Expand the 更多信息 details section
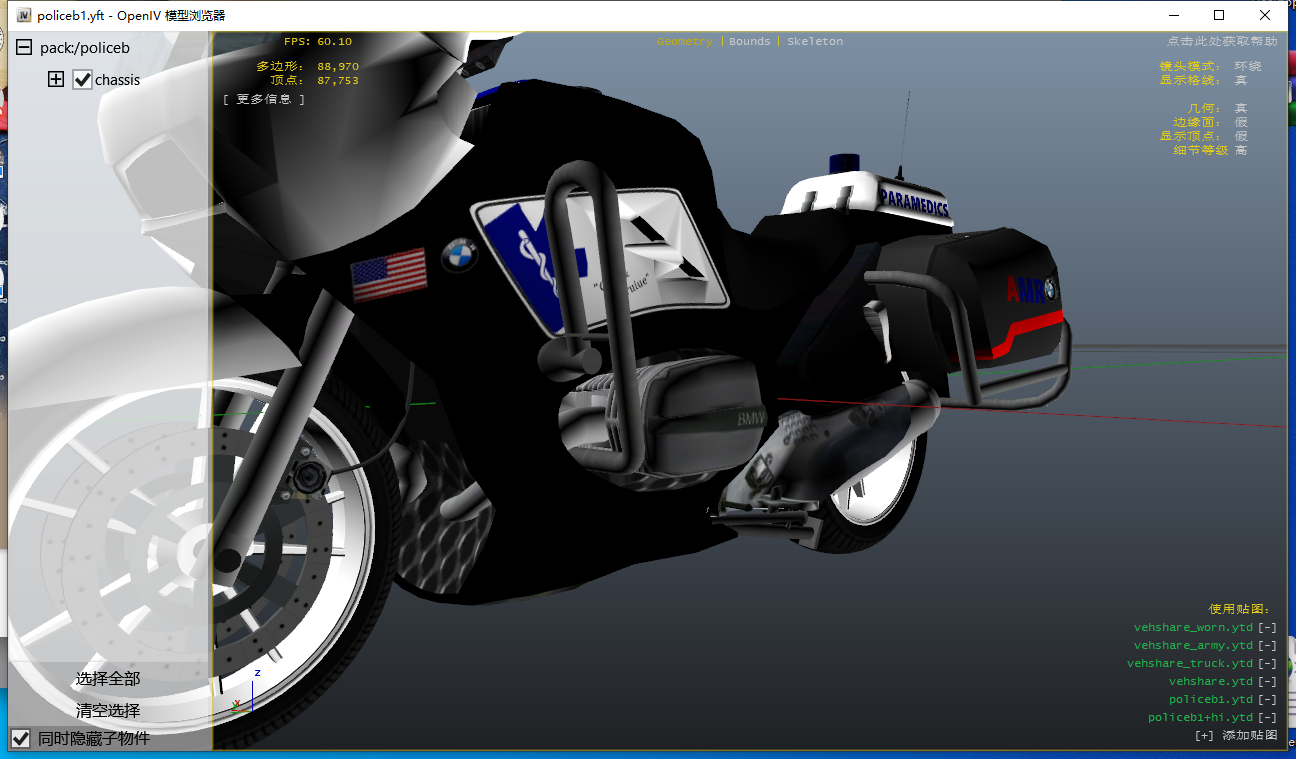The image size is (1296, 759). point(264,99)
